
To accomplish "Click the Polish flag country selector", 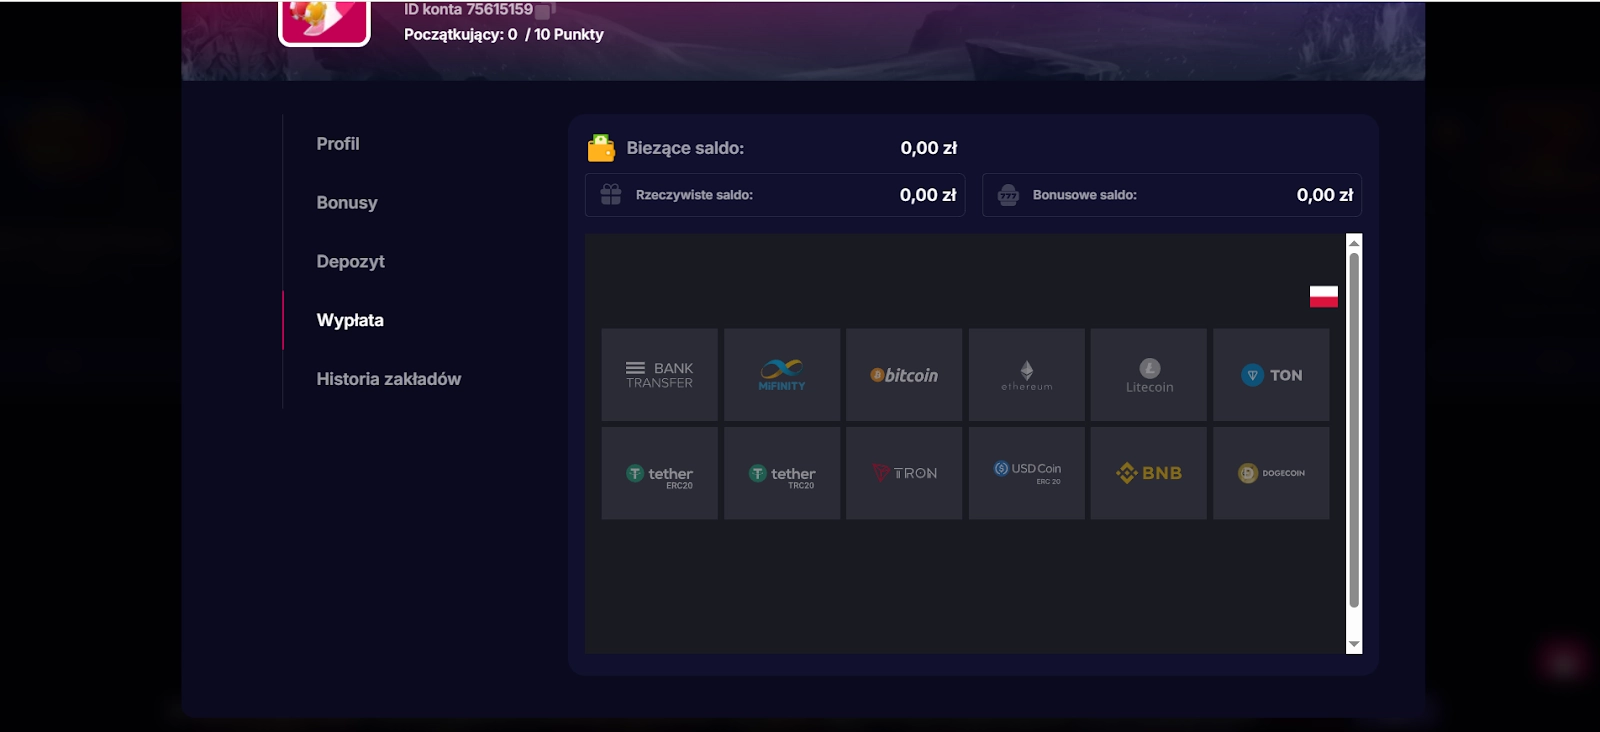I will tap(1324, 296).
